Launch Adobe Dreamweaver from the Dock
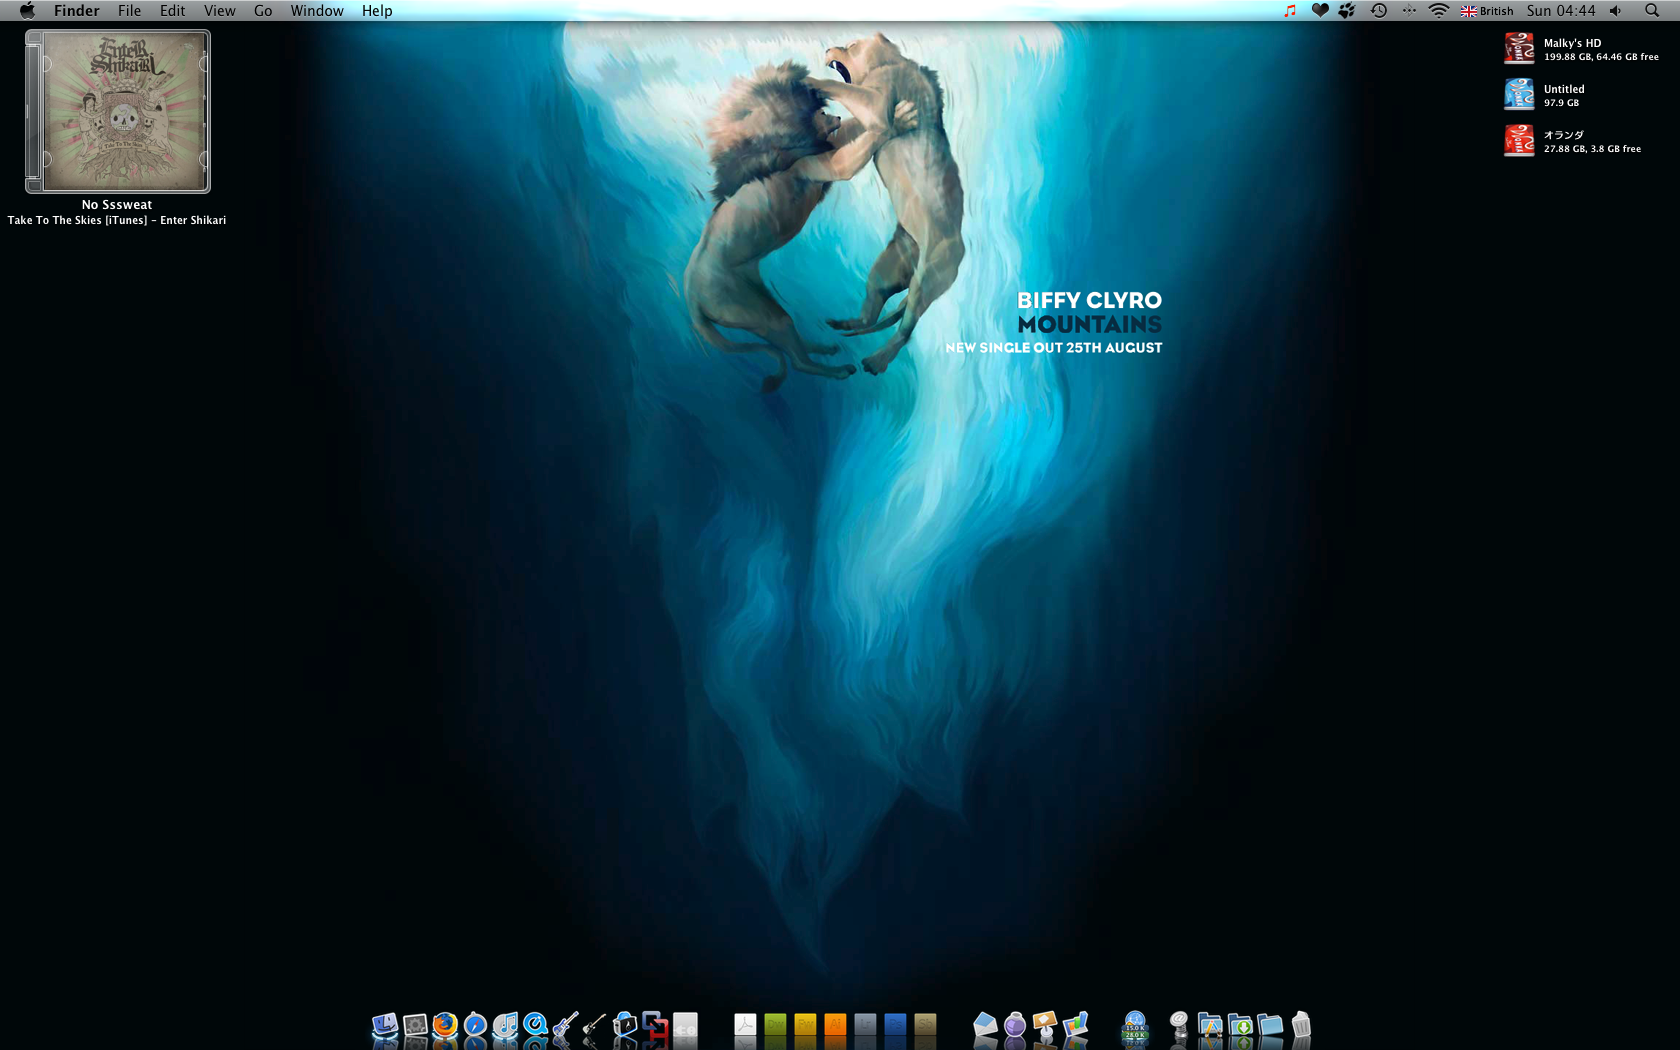This screenshot has width=1680, height=1050. tap(775, 1026)
